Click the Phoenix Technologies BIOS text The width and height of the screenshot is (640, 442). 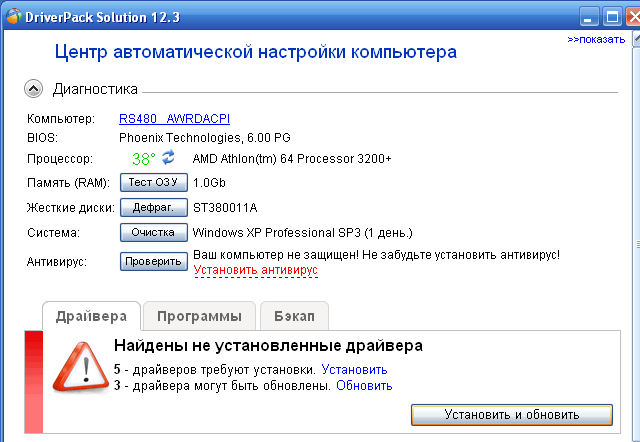pos(204,138)
